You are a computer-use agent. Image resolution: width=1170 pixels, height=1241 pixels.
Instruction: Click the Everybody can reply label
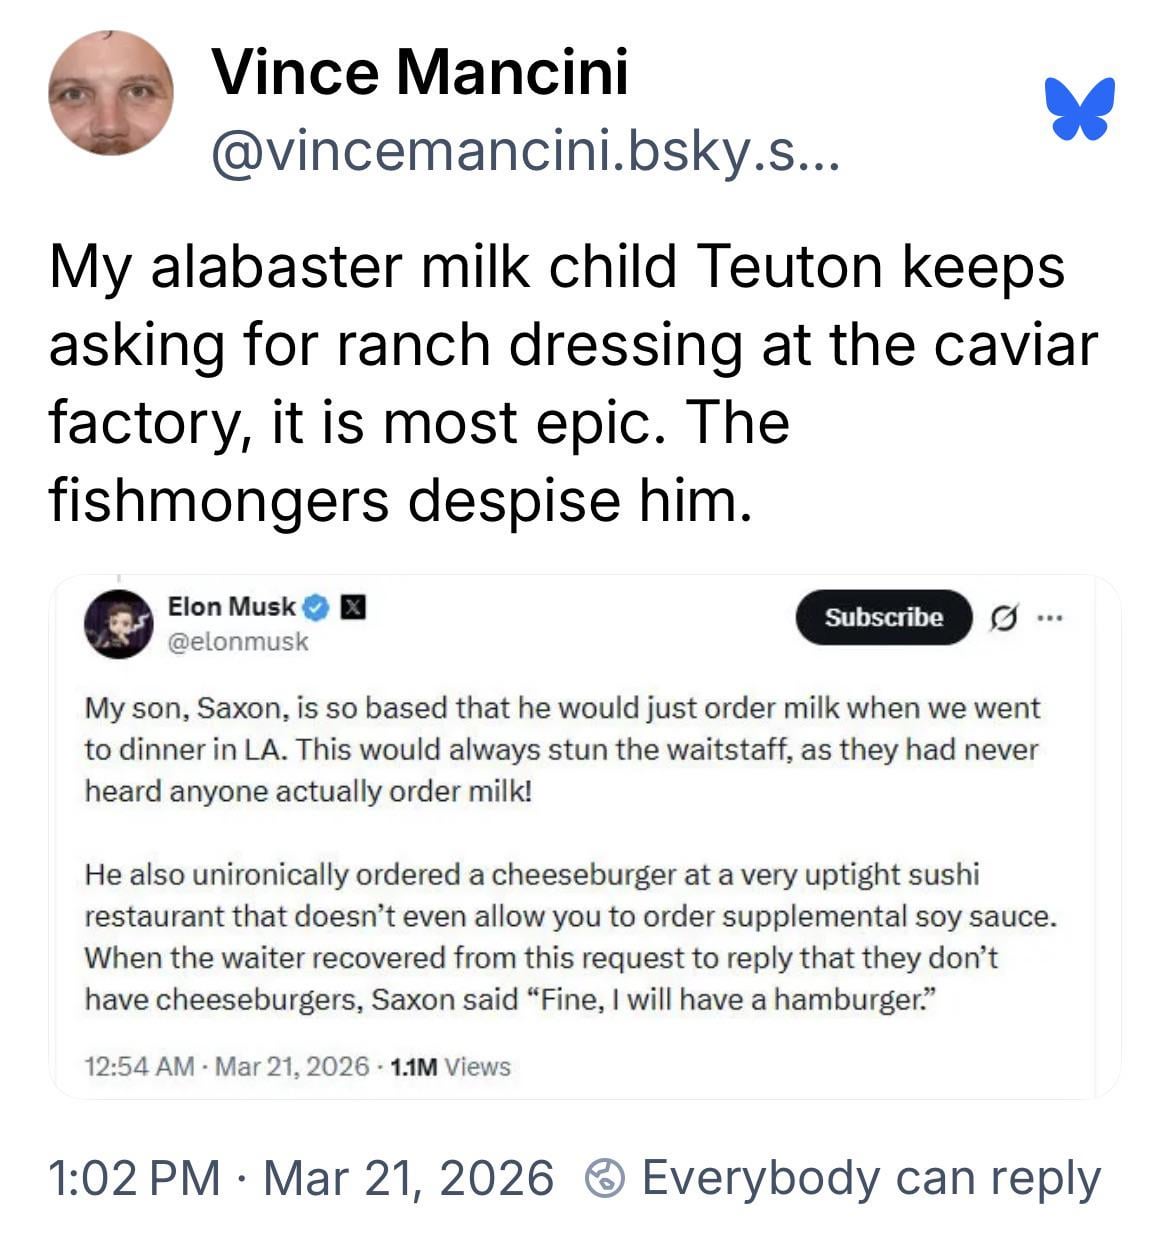pos(870,1178)
